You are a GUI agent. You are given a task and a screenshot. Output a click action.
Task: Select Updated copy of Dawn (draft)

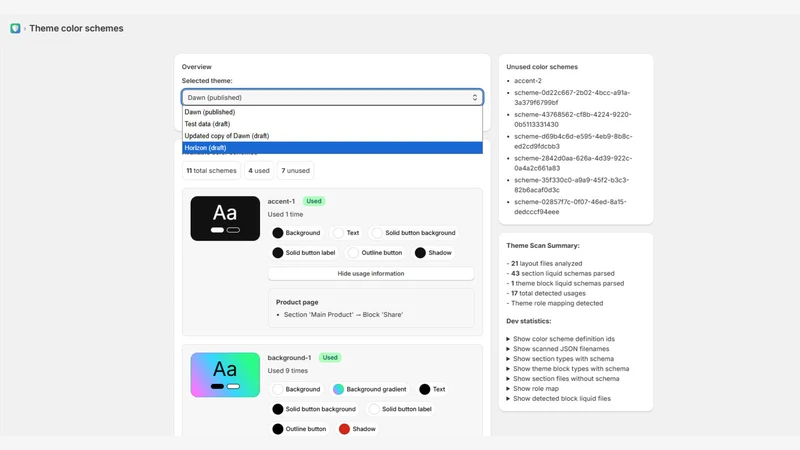(332, 136)
